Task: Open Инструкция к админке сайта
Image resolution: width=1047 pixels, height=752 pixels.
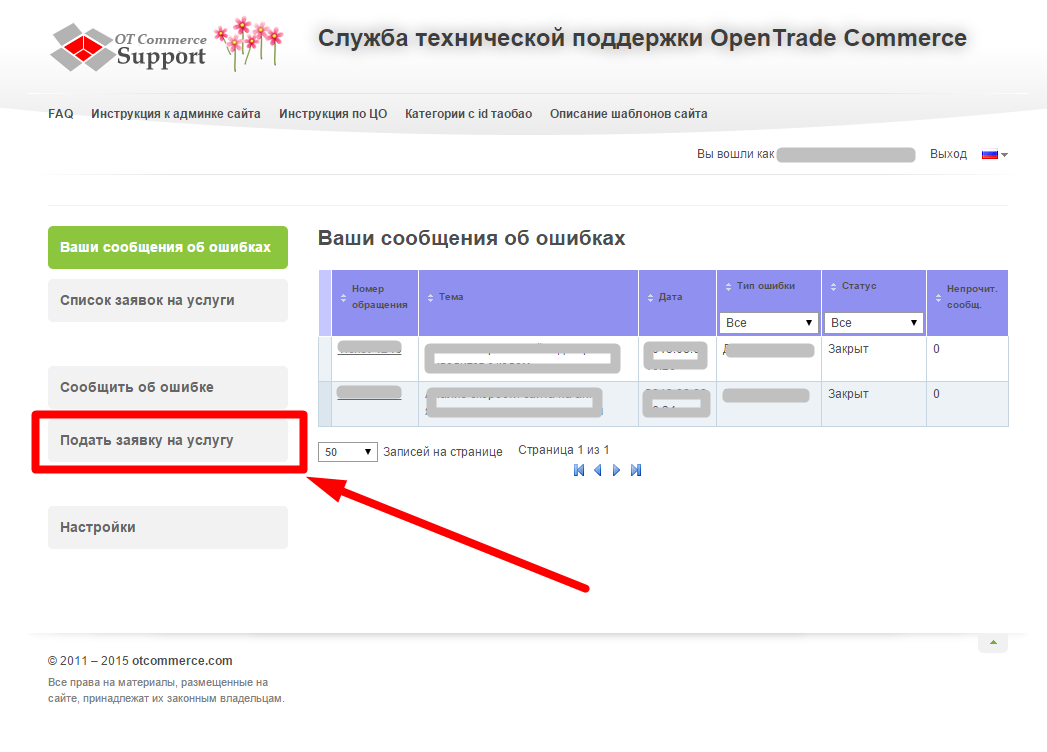Action: click(176, 114)
